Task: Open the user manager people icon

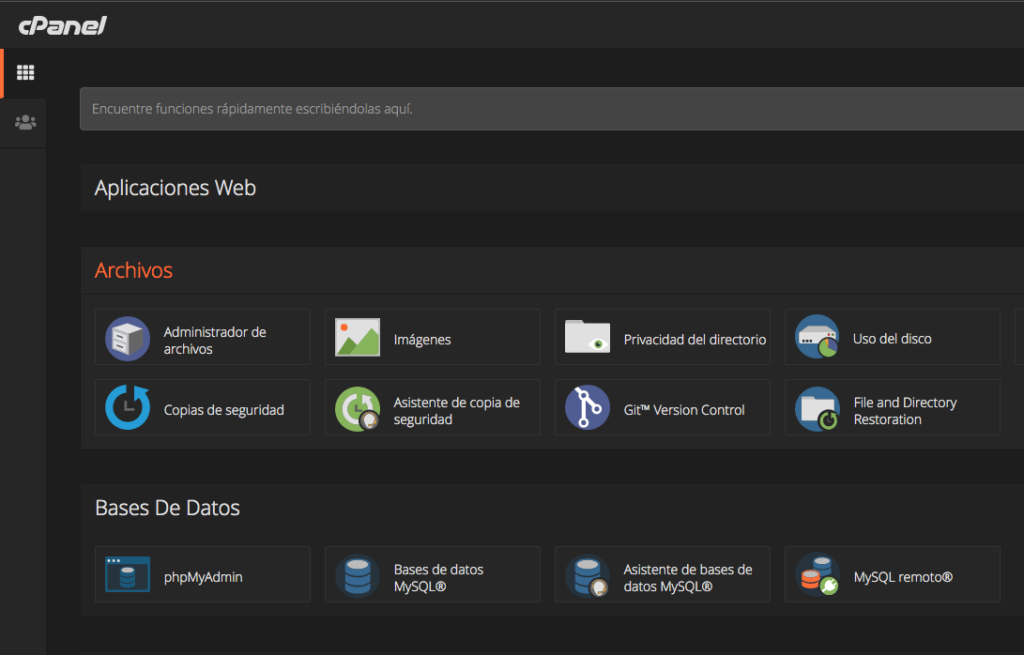Action: point(25,122)
